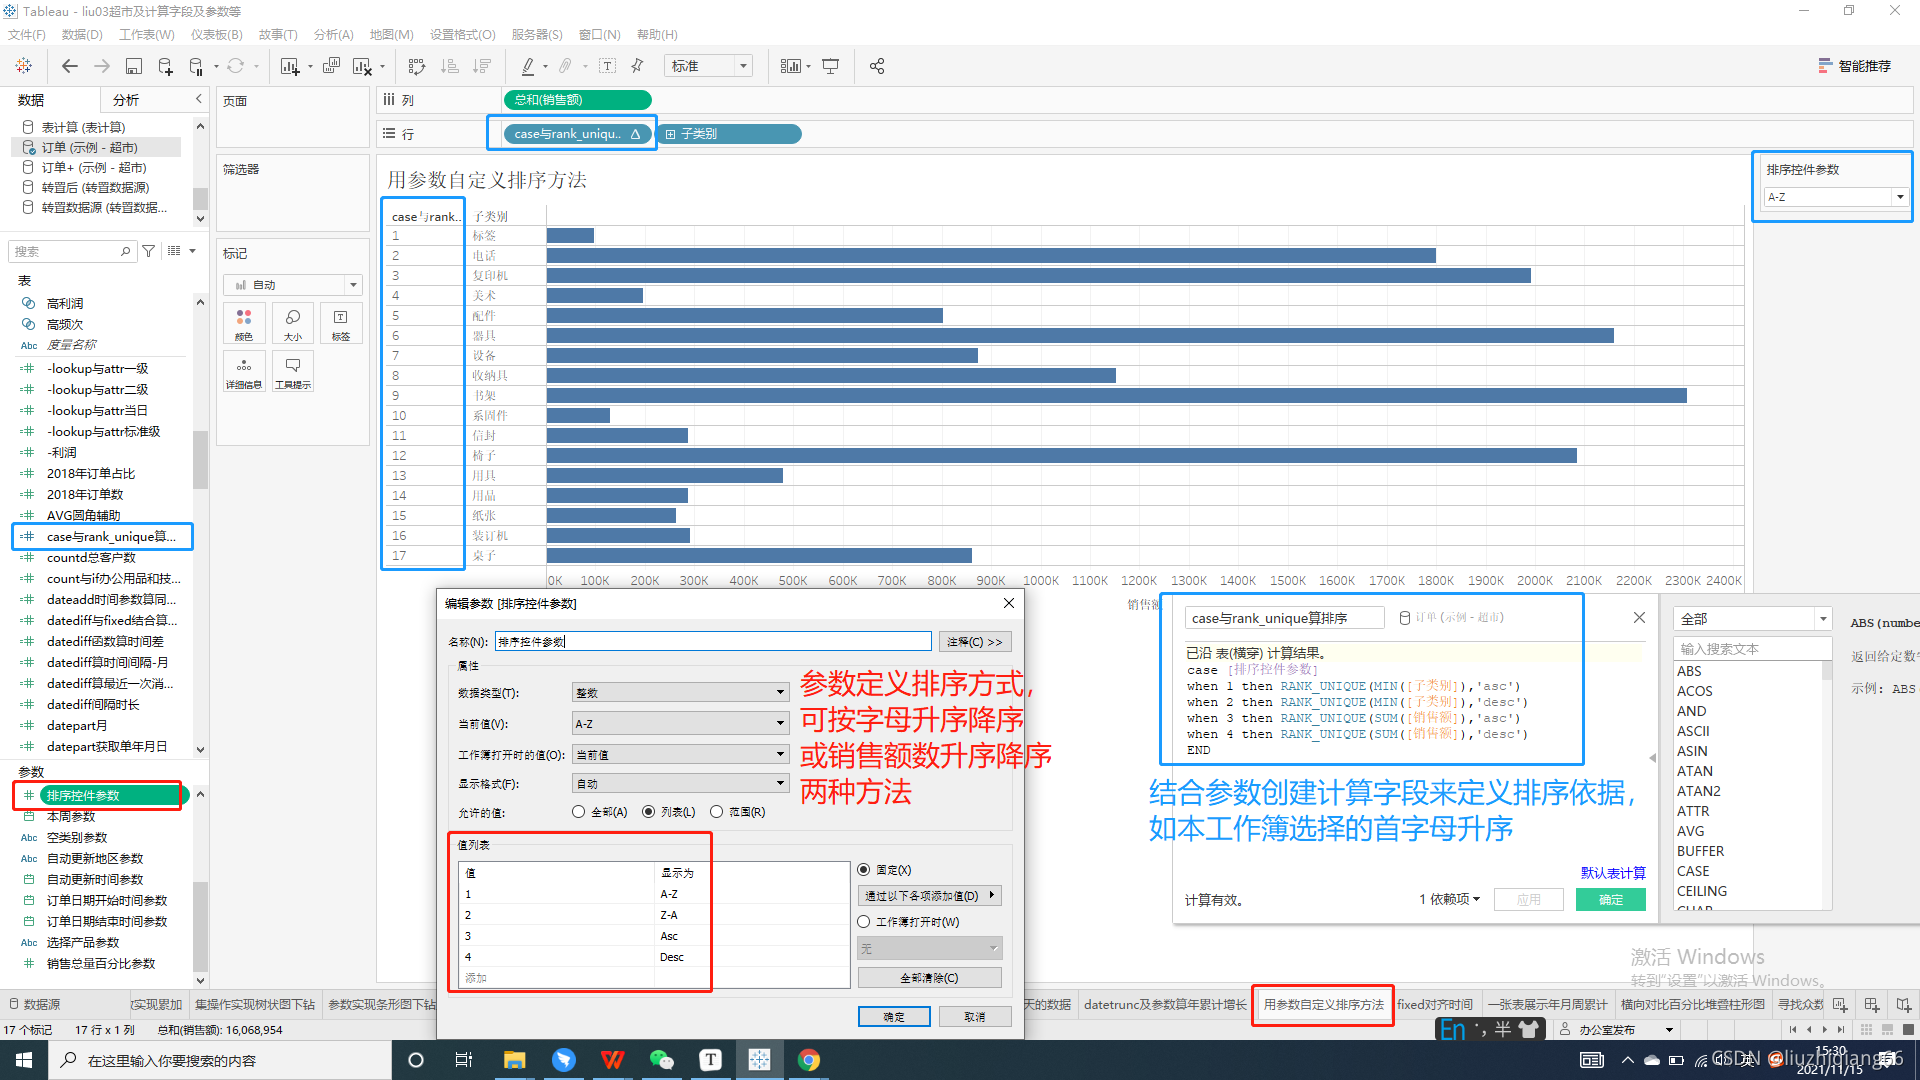Click the Pin axis icon
This screenshot has width=1920, height=1080.
[x=637, y=66]
